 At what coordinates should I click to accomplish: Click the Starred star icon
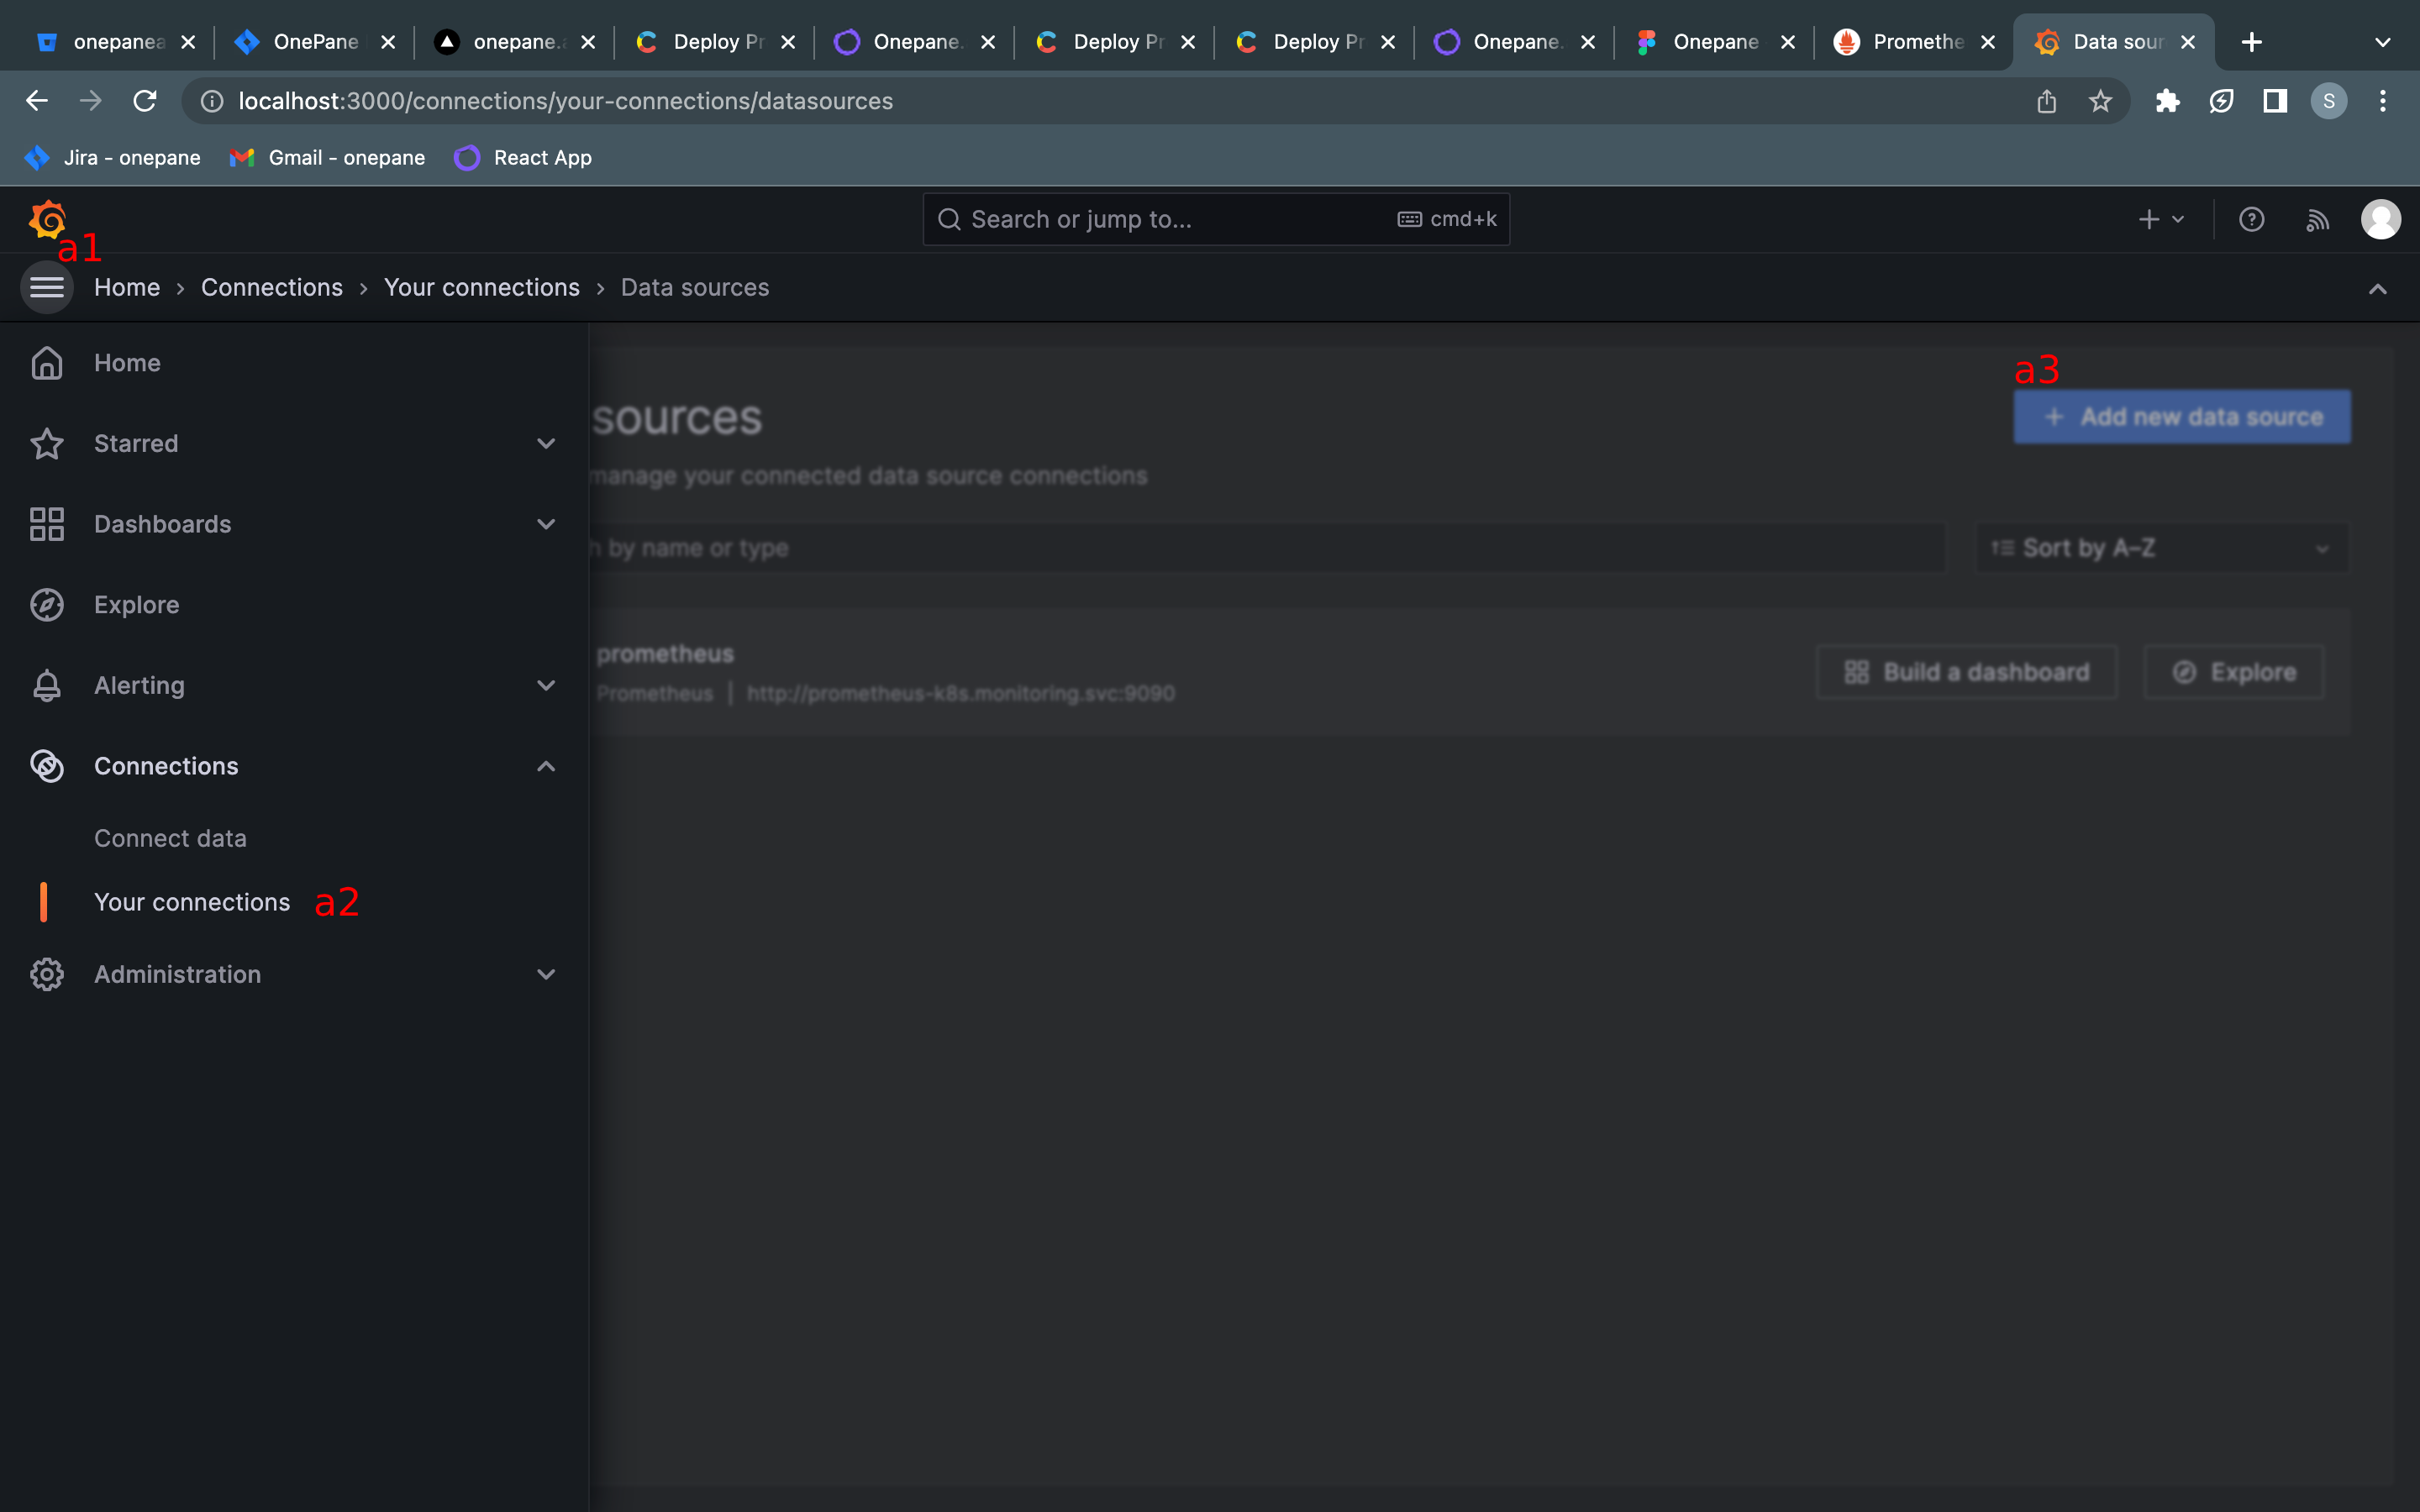pyautogui.click(x=47, y=443)
